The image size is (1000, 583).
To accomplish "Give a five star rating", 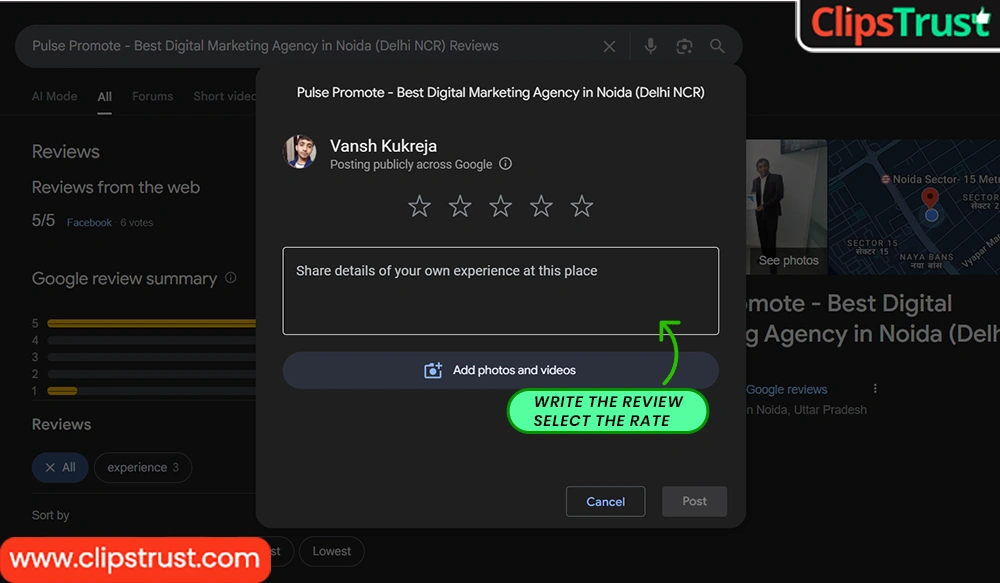I will click(x=582, y=207).
